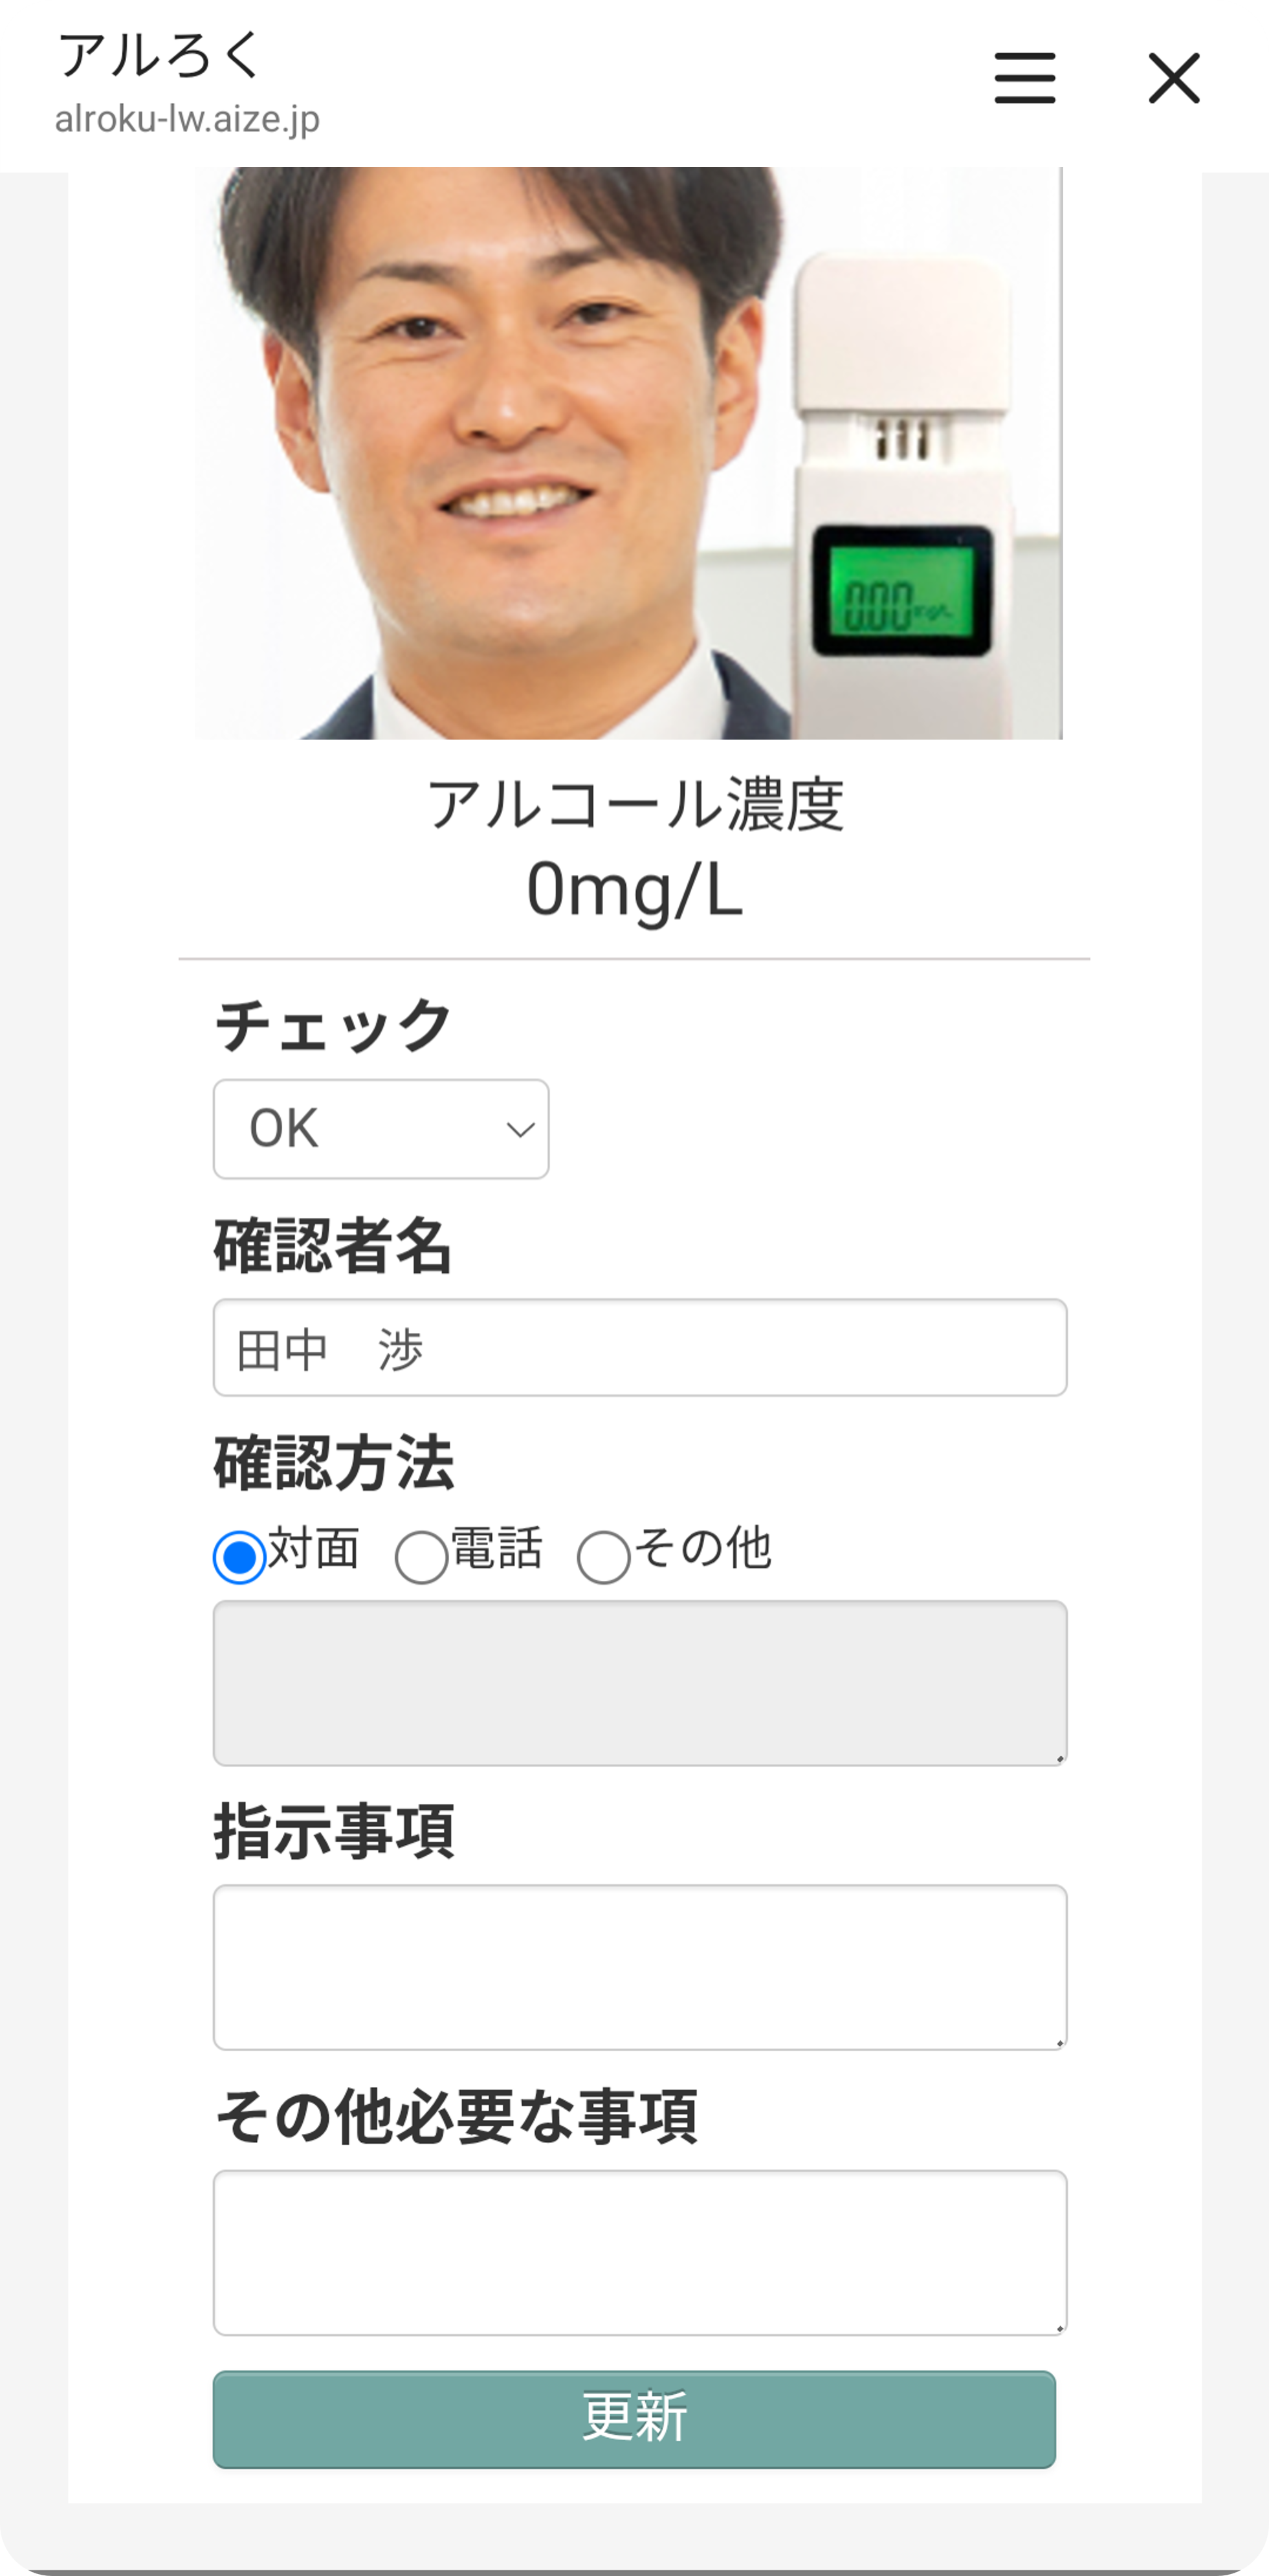1269x2576 pixels.
Task: Open the hamburger menu icon
Action: tap(1024, 78)
